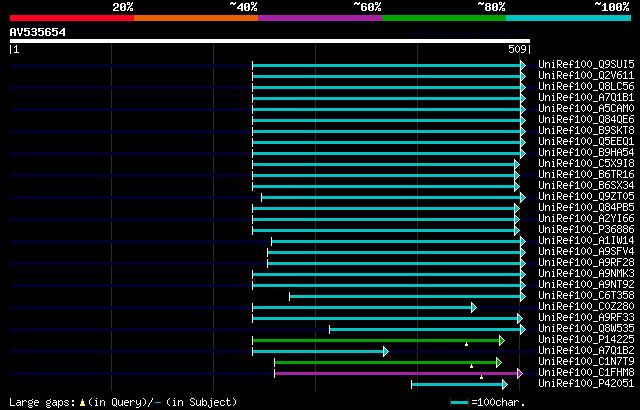Click the 509 query end position label
Viewport: 640px width, 410px height.
[x=517, y=49]
